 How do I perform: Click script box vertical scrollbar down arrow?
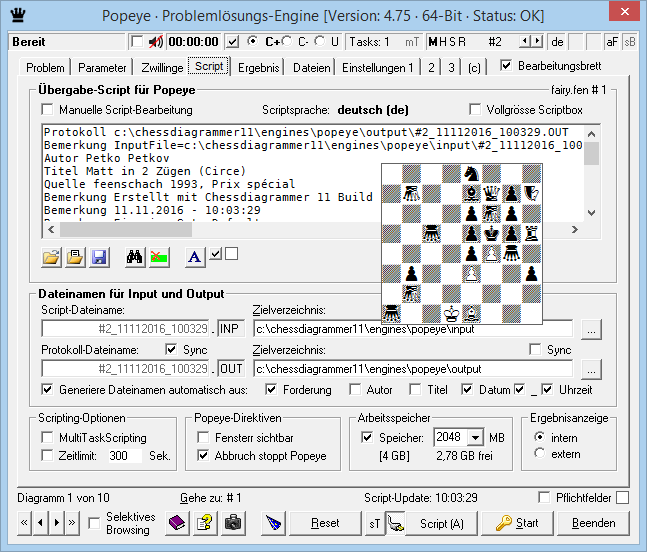591,213
